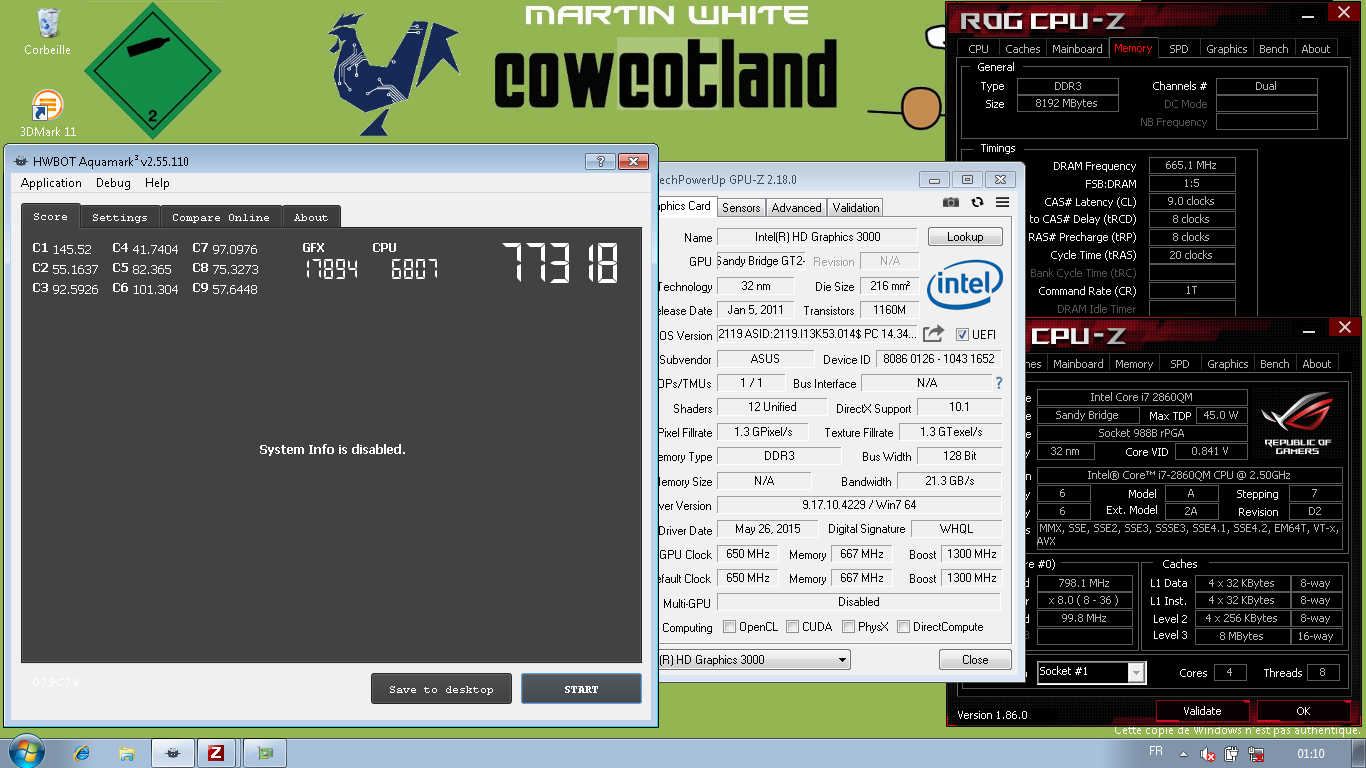1366x768 pixels.
Task: Toggle the CUDA checkbox
Action: click(792, 627)
